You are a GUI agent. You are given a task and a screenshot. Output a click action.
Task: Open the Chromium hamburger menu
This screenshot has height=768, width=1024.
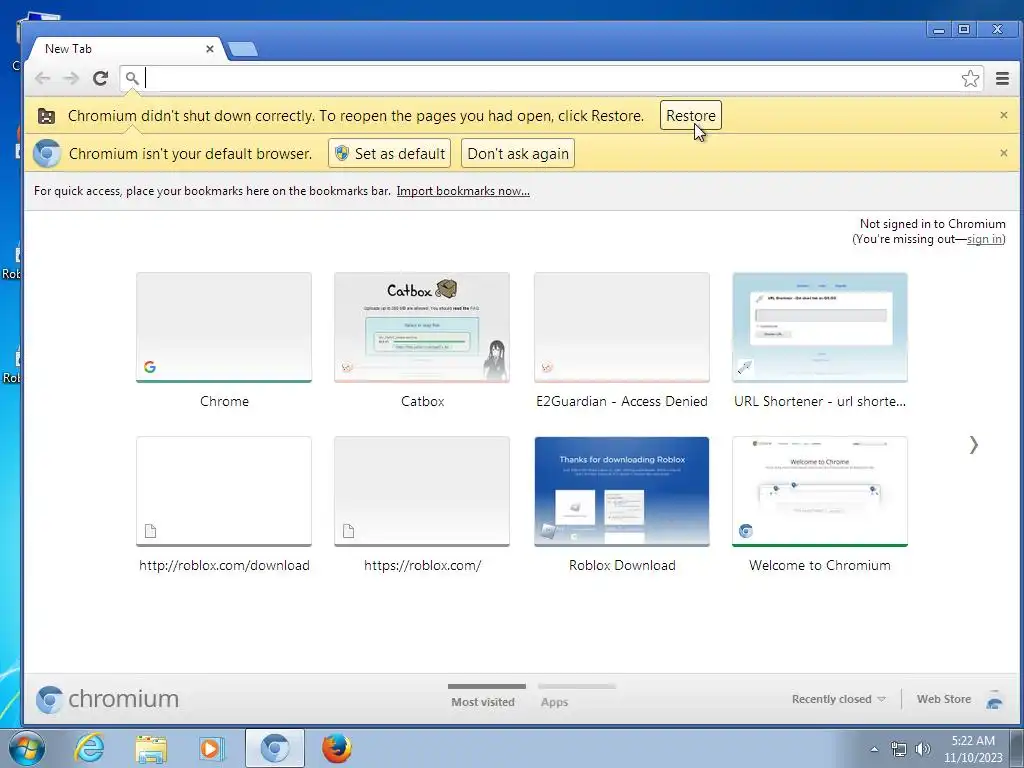click(x=1002, y=78)
